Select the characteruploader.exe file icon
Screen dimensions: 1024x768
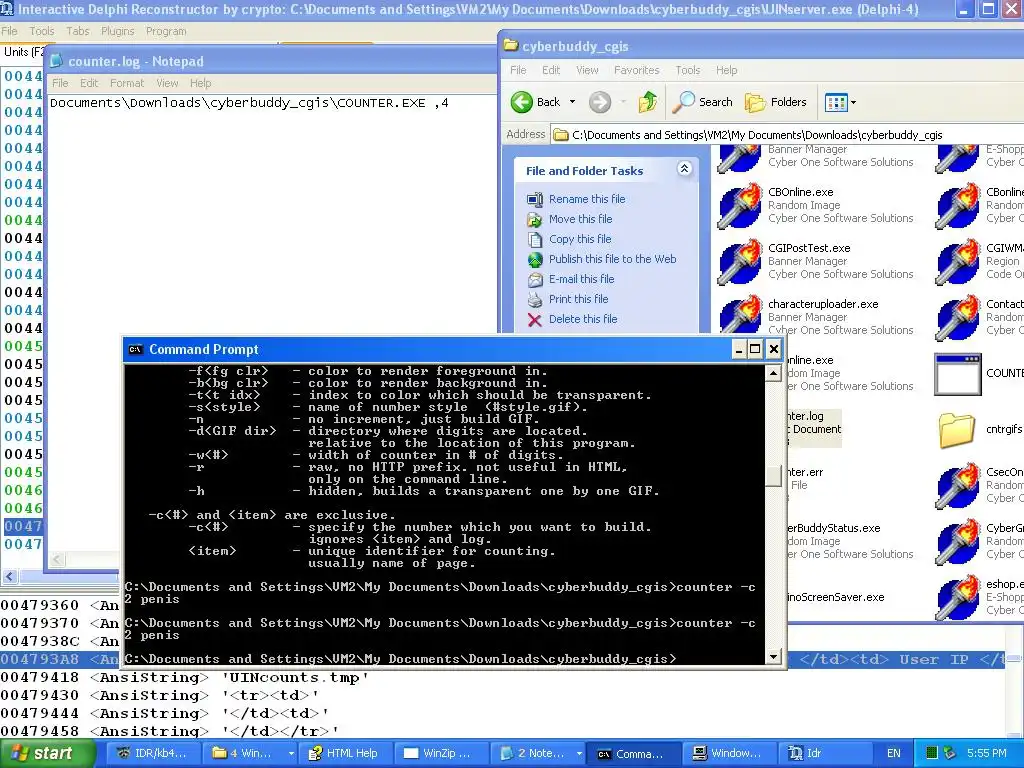[739, 315]
